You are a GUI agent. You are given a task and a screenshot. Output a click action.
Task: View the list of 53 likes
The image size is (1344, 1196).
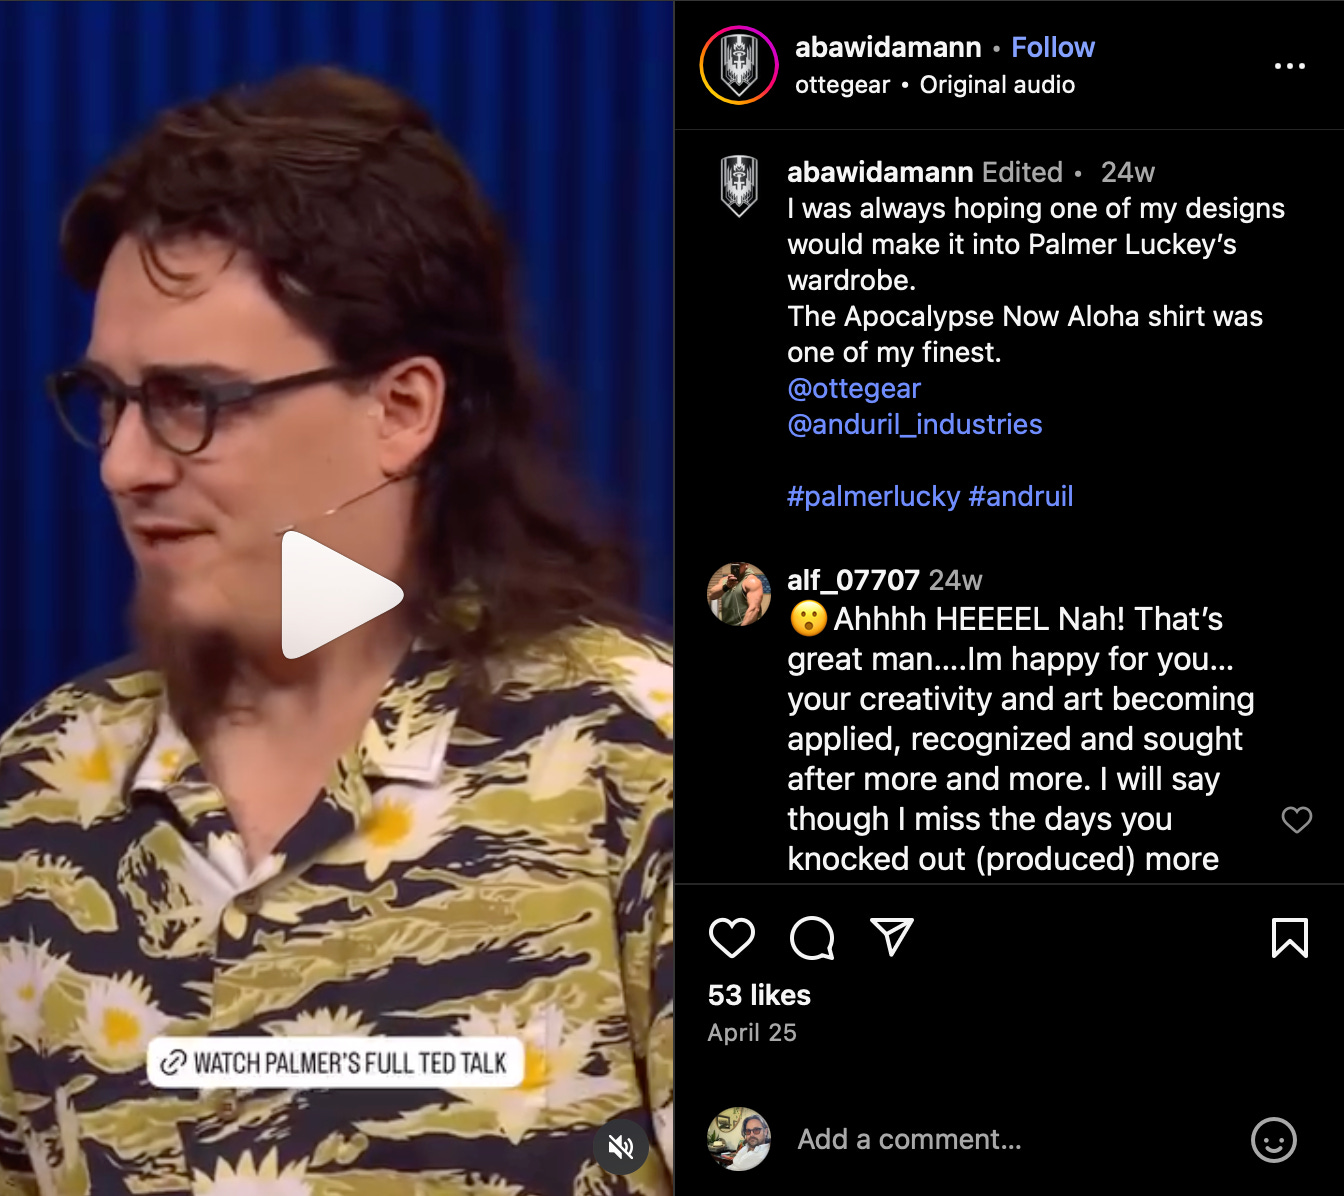tap(759, 995)
